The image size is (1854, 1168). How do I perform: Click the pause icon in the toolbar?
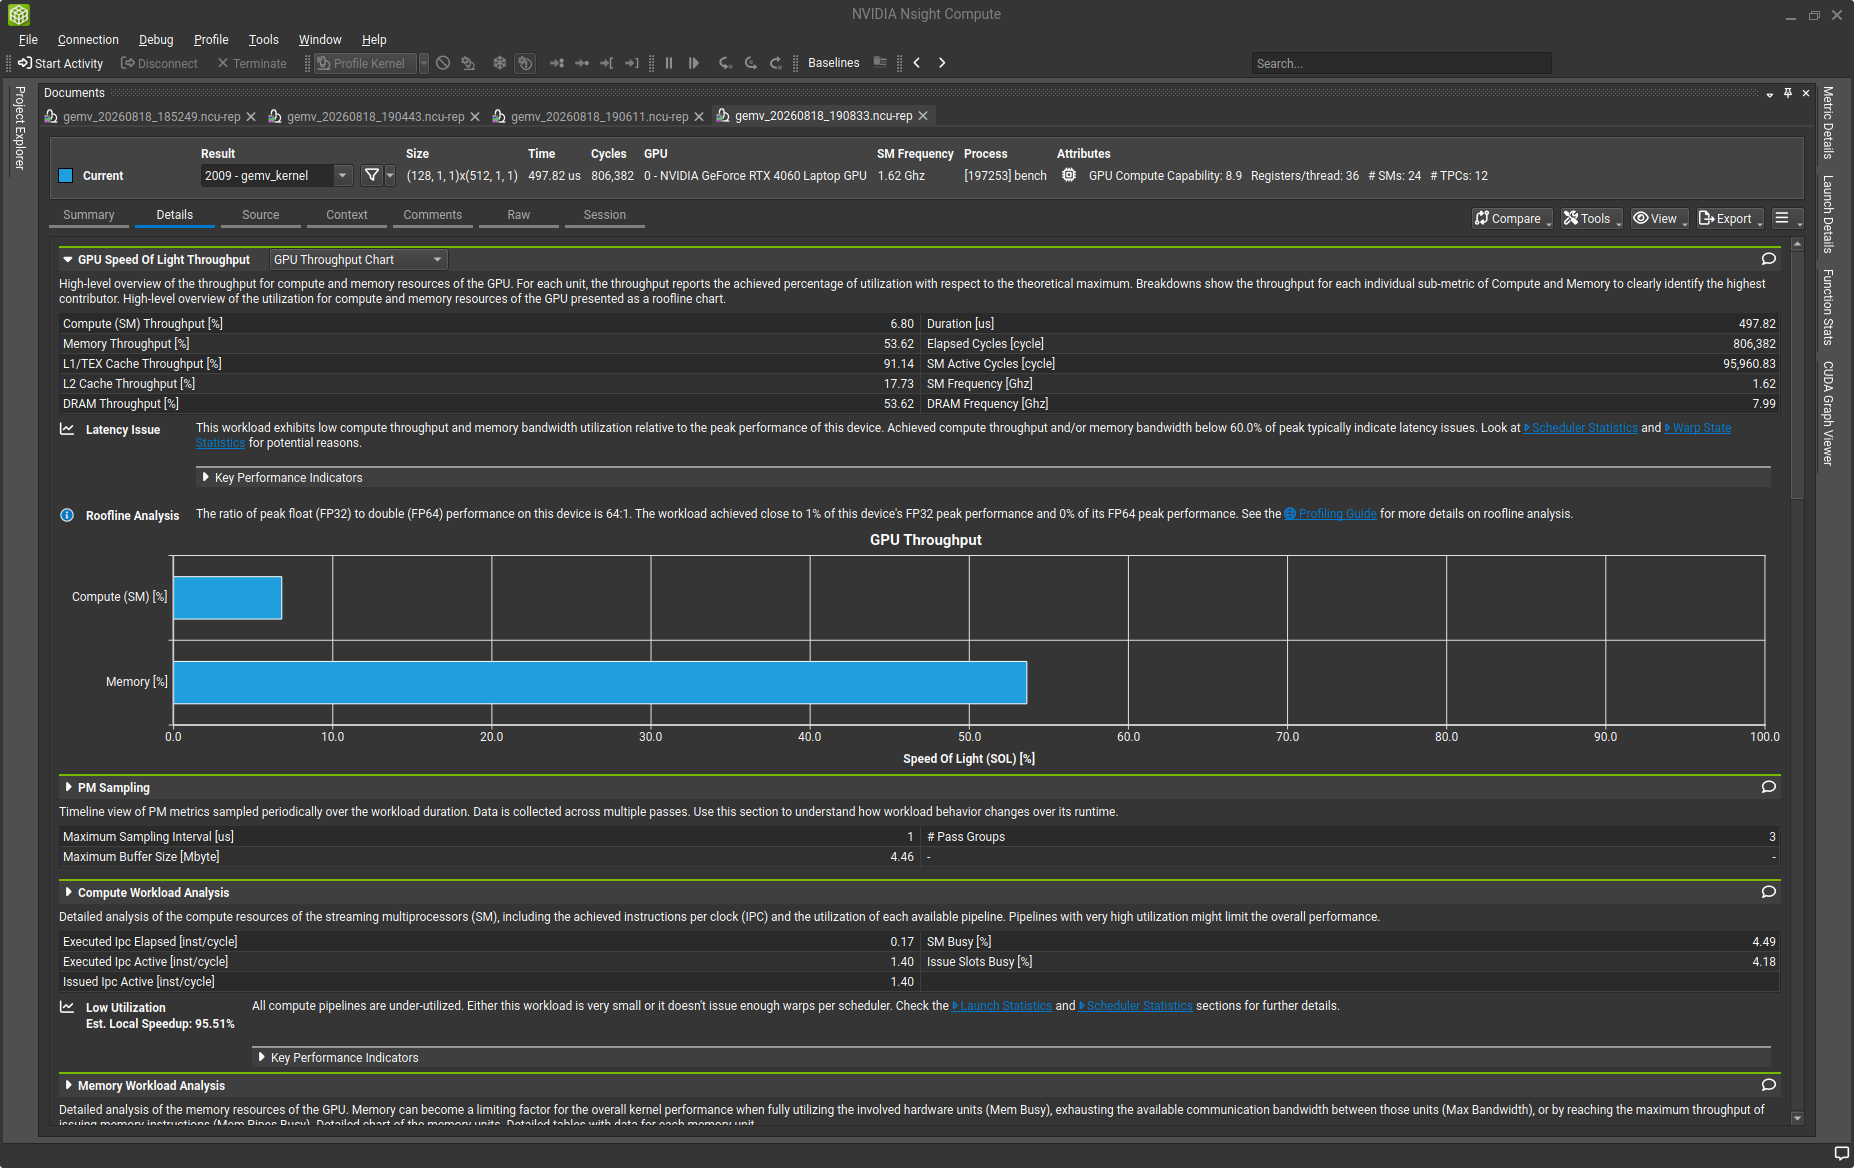coord(669,63)
